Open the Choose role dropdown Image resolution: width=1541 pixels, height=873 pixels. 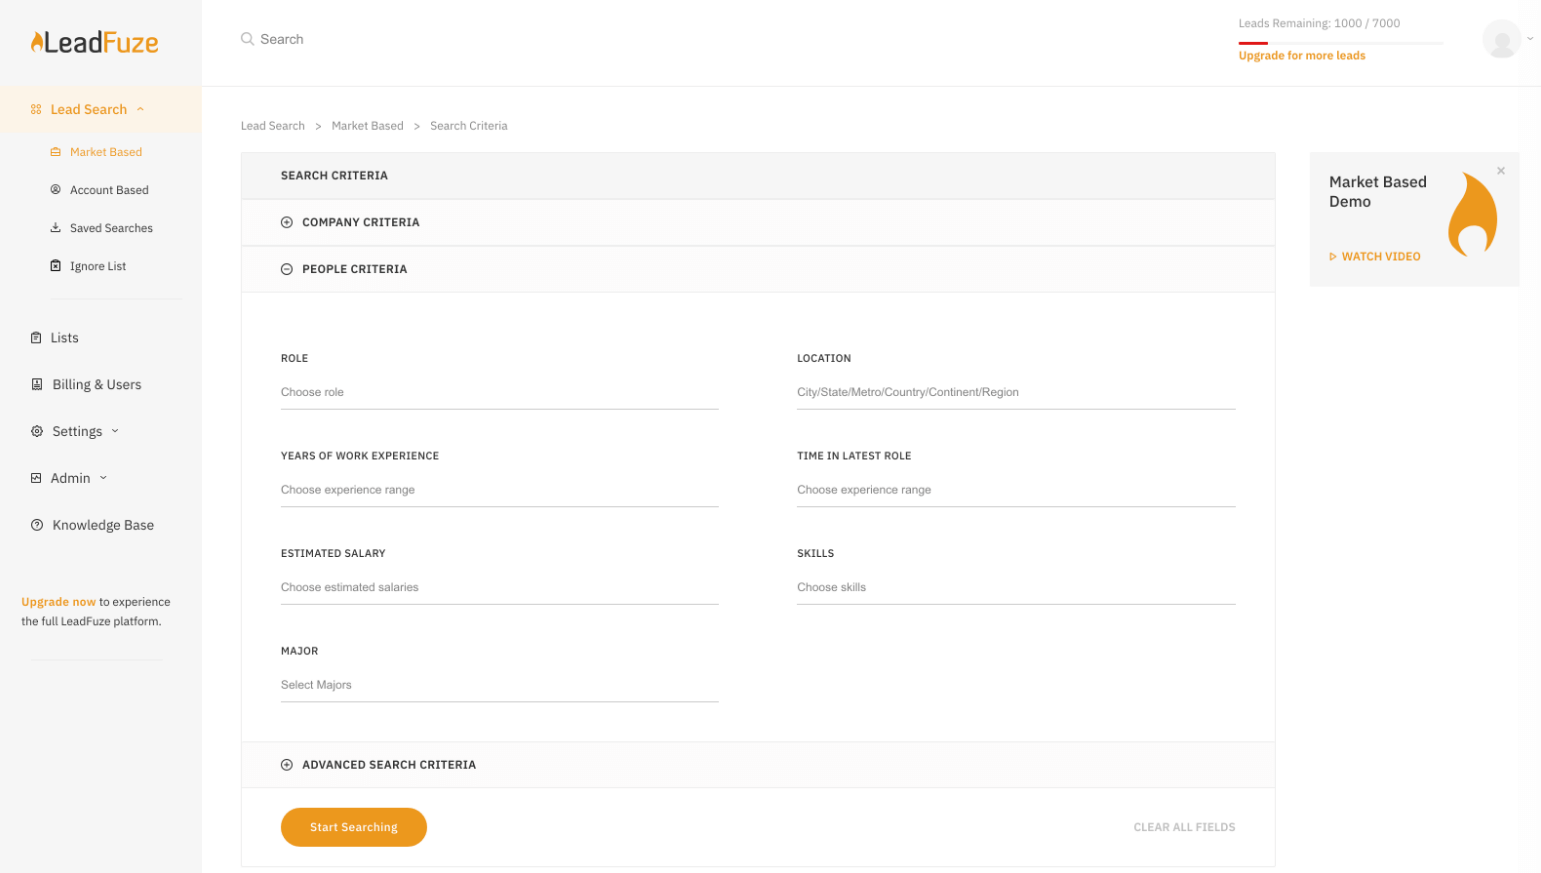click(x=499, y=392)
